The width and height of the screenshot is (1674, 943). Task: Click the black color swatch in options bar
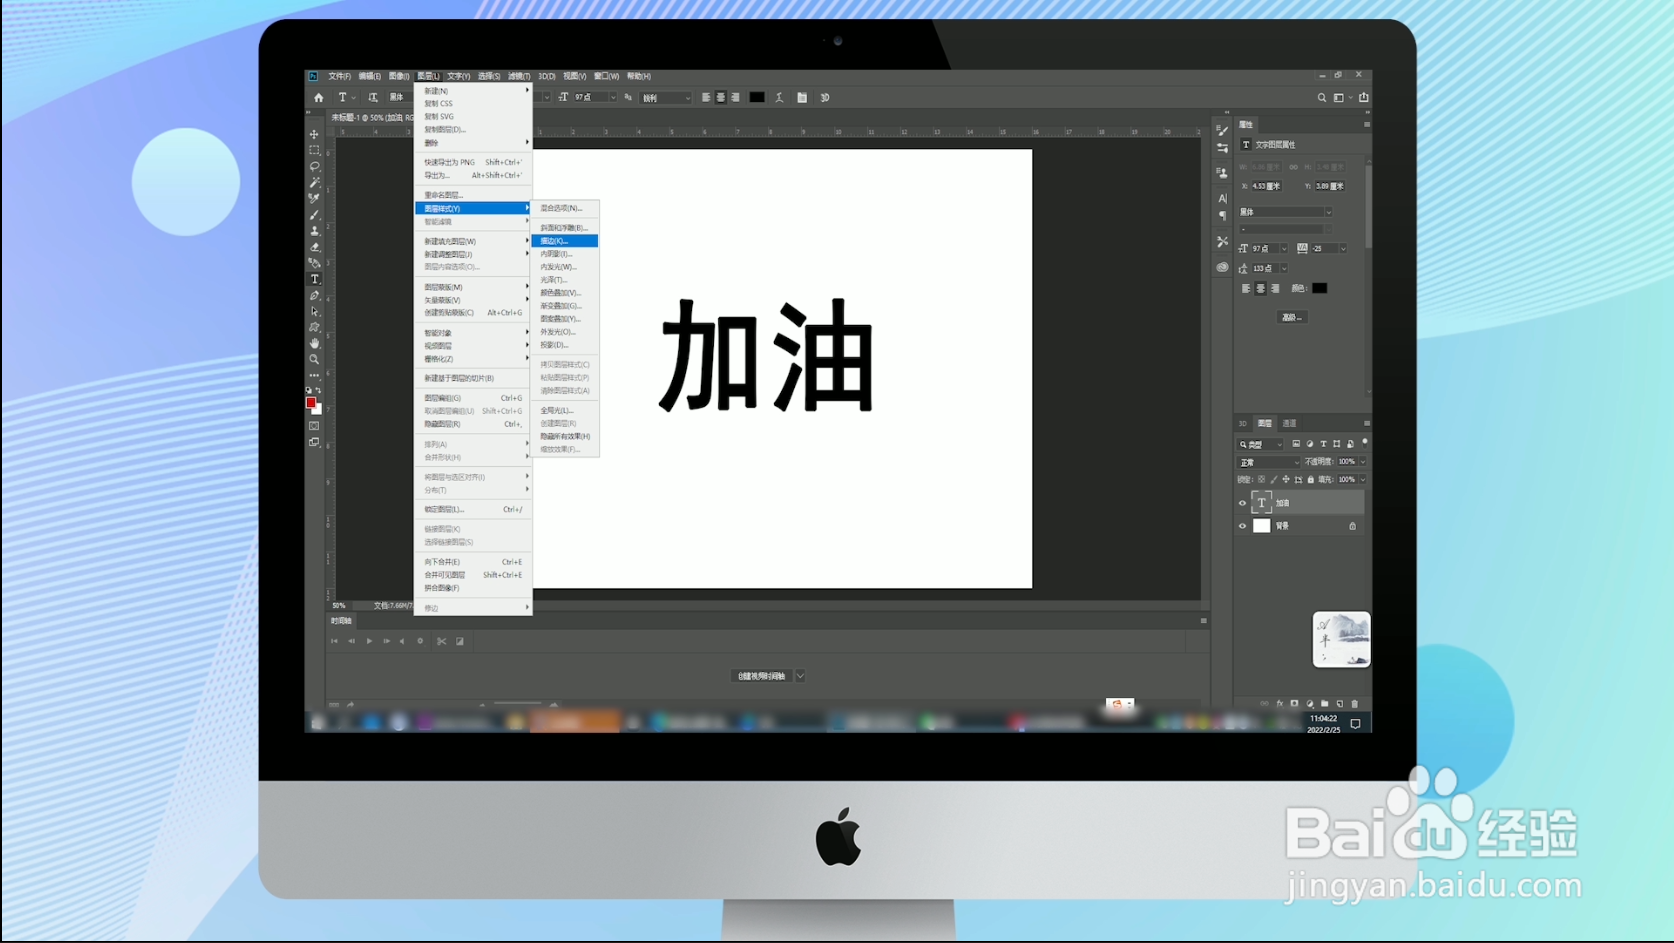tap(755, 97)
